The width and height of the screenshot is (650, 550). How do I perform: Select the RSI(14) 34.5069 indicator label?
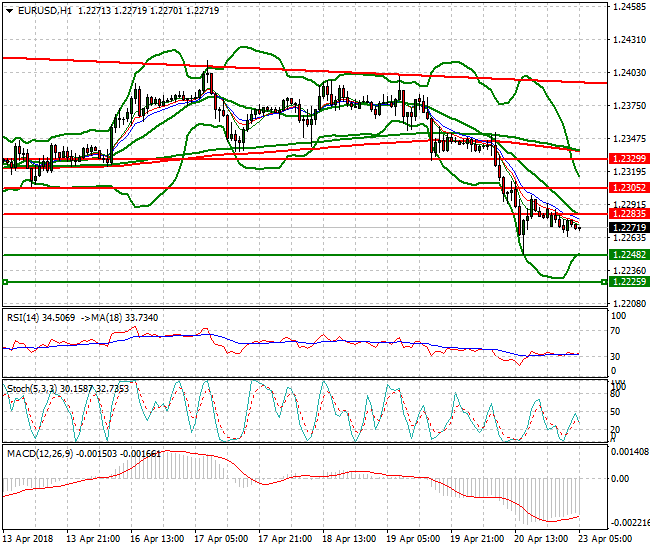point(41,318)
